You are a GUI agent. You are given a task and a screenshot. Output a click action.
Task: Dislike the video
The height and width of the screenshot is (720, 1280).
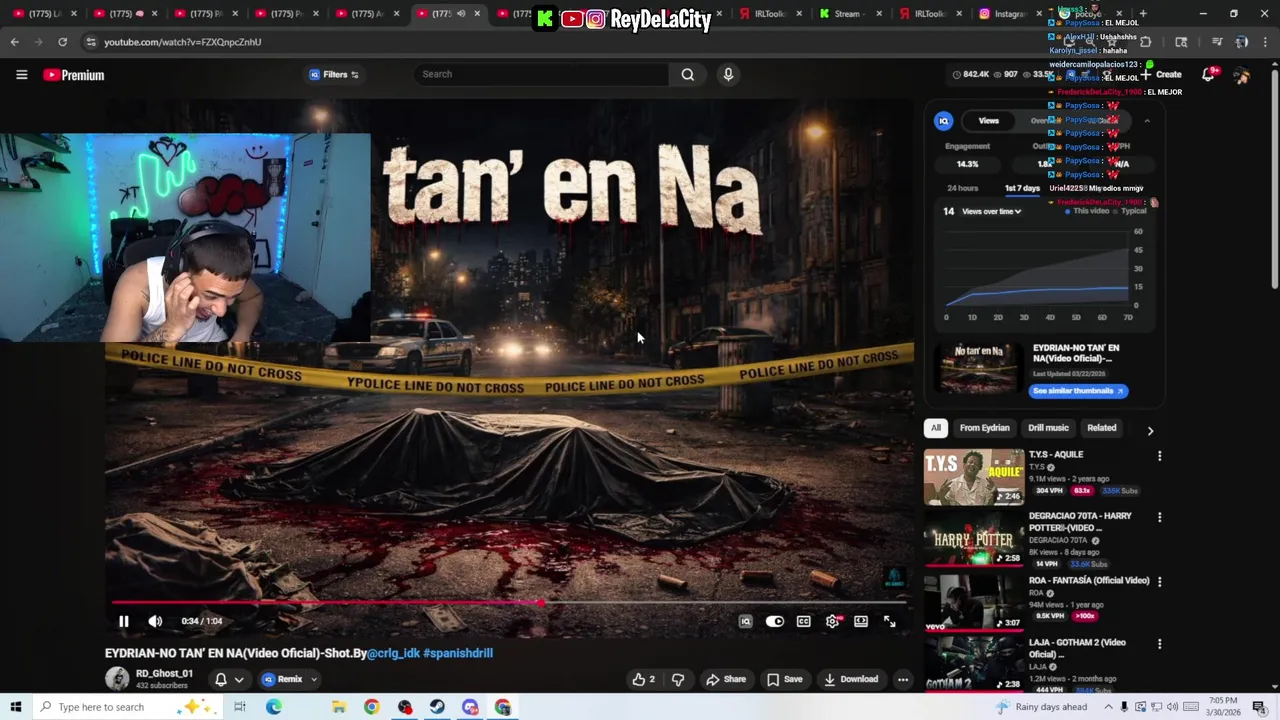678,679
